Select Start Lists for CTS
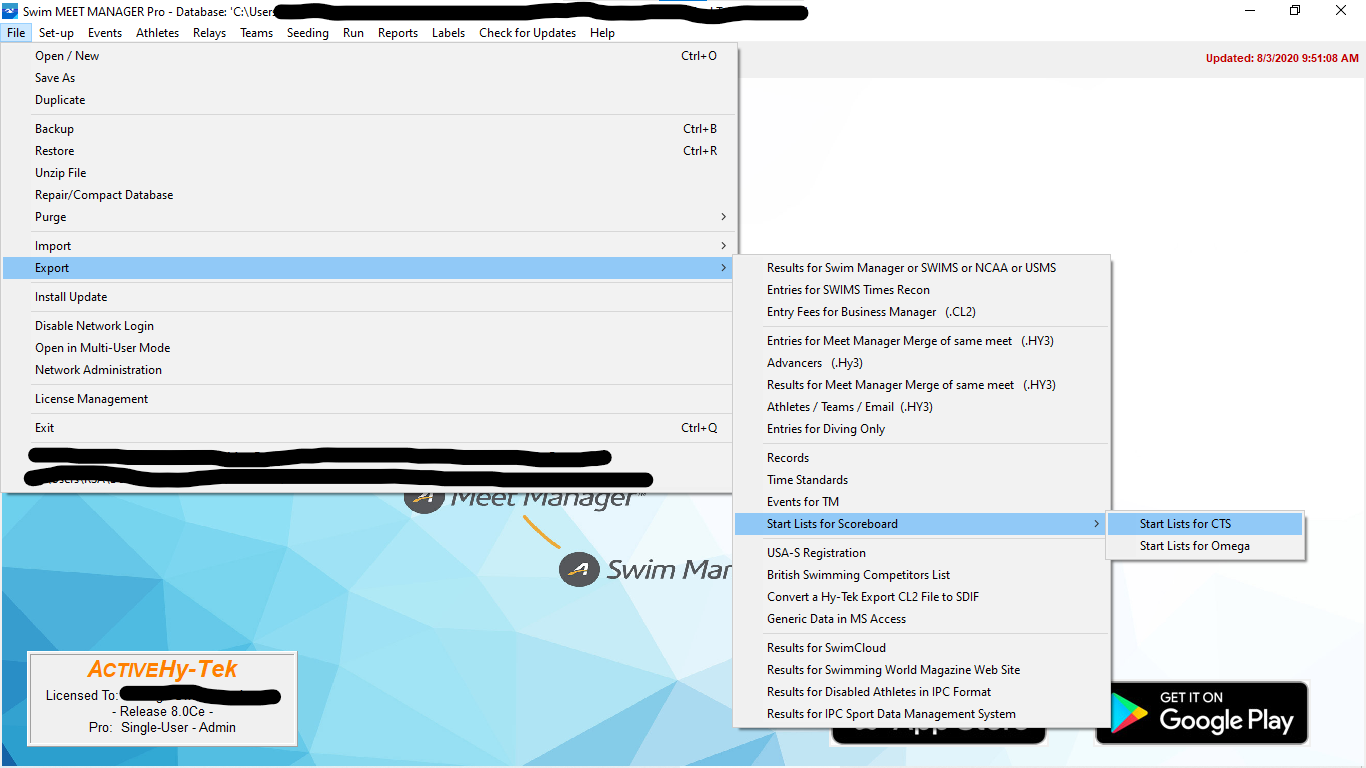1366x768 pixels. 1205,524
